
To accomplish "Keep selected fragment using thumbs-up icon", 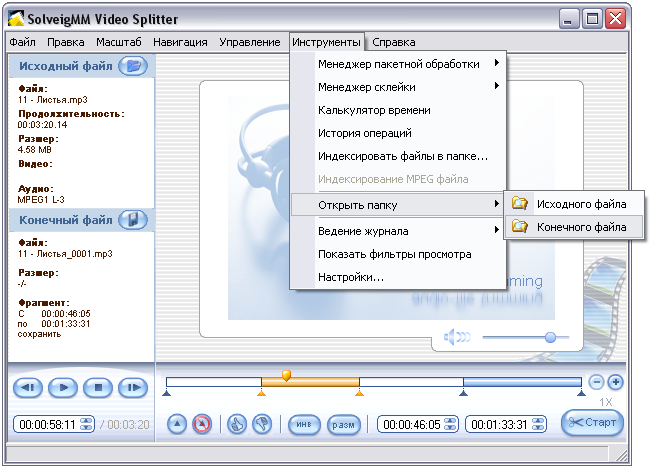I will point(237,424).
